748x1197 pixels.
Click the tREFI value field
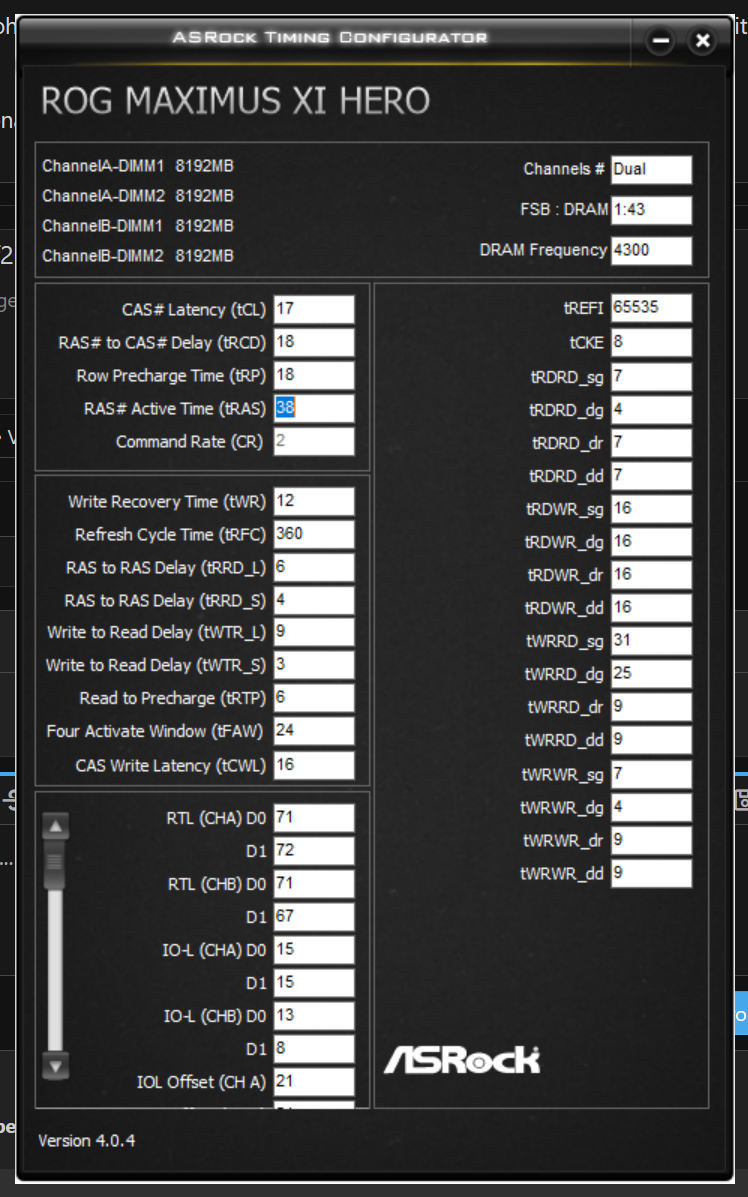(x=651, y=308)
